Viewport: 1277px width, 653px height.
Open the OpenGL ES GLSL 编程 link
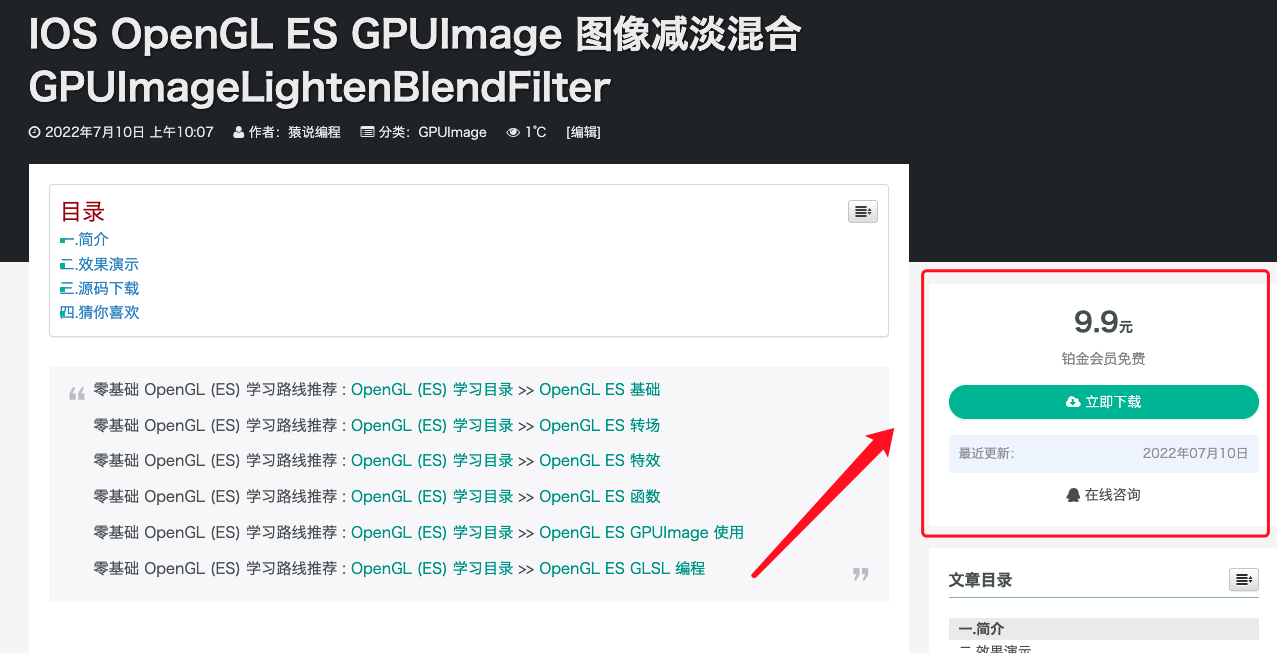[x=623, y=568]
